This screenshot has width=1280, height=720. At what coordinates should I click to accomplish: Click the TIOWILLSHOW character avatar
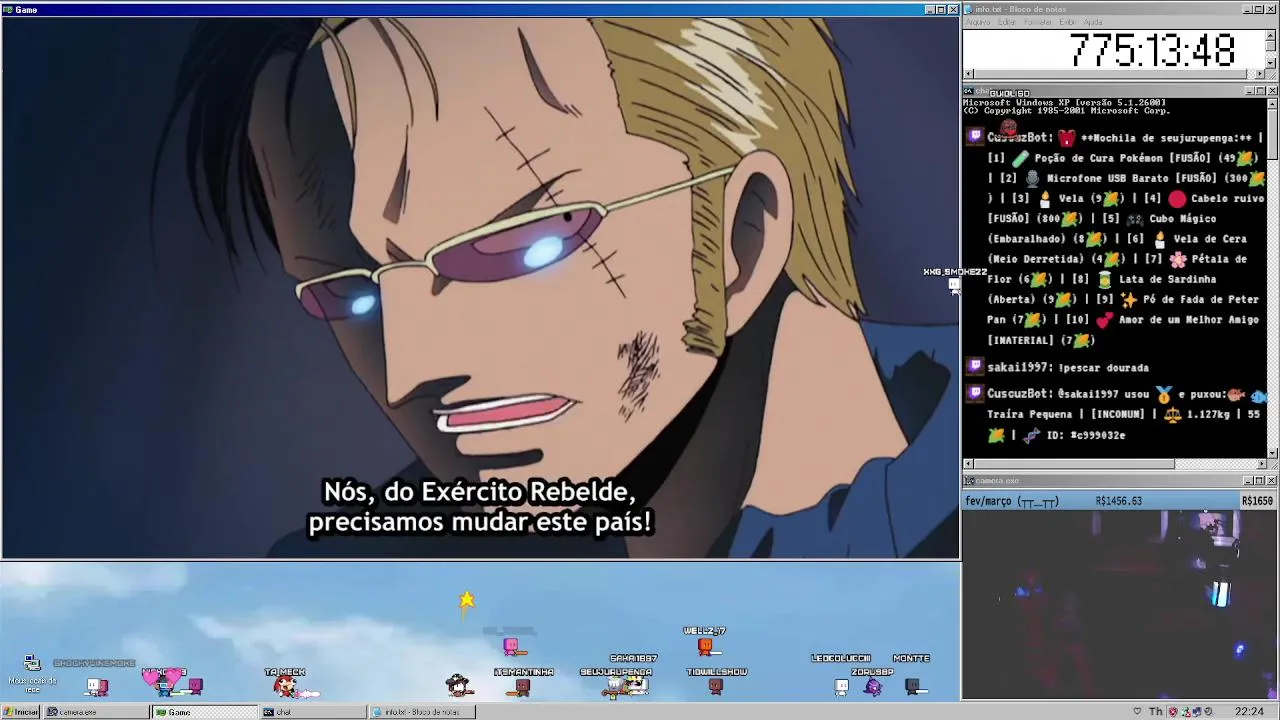(x=715, y=686)
